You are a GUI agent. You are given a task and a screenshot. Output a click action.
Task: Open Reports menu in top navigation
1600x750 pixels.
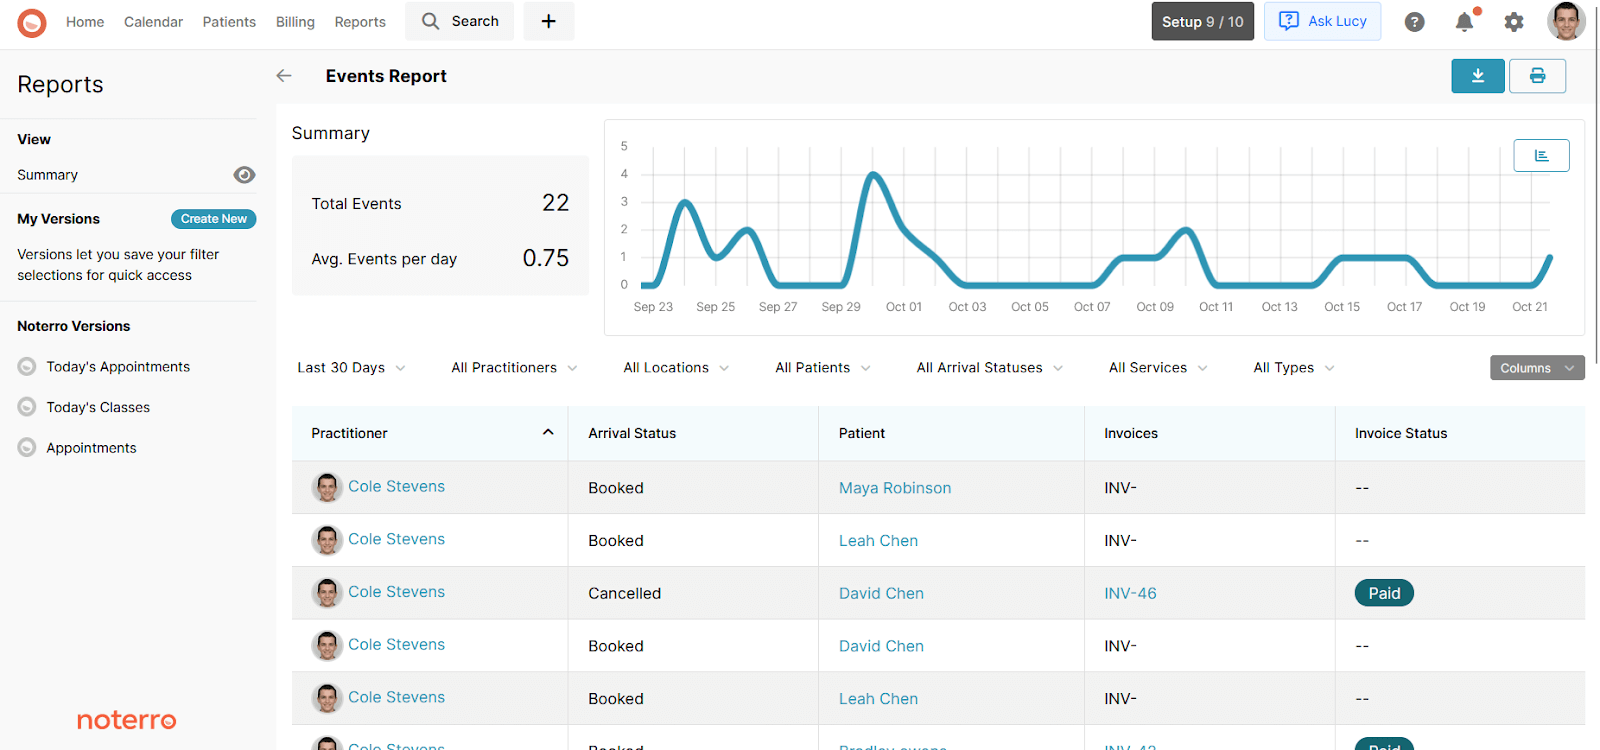(360, 22)
